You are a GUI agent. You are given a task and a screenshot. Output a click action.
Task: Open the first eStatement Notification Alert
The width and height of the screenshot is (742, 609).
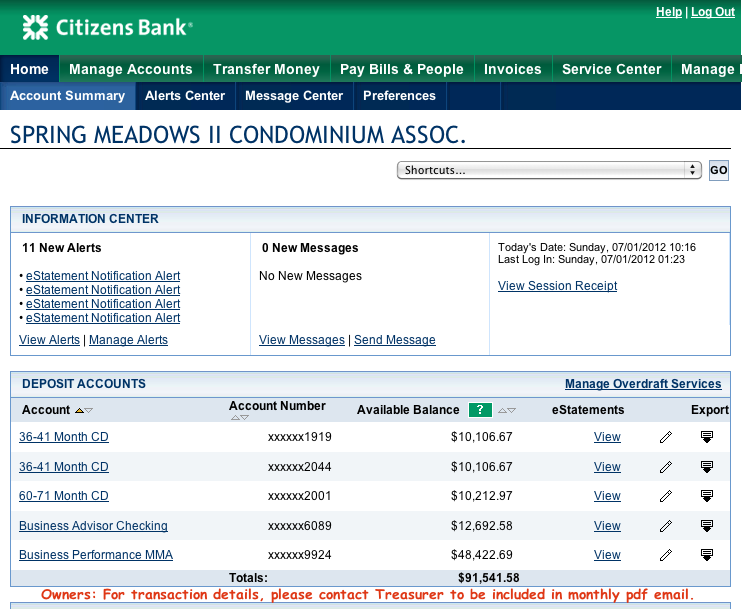pyautogui.click(x=103, y=276)
